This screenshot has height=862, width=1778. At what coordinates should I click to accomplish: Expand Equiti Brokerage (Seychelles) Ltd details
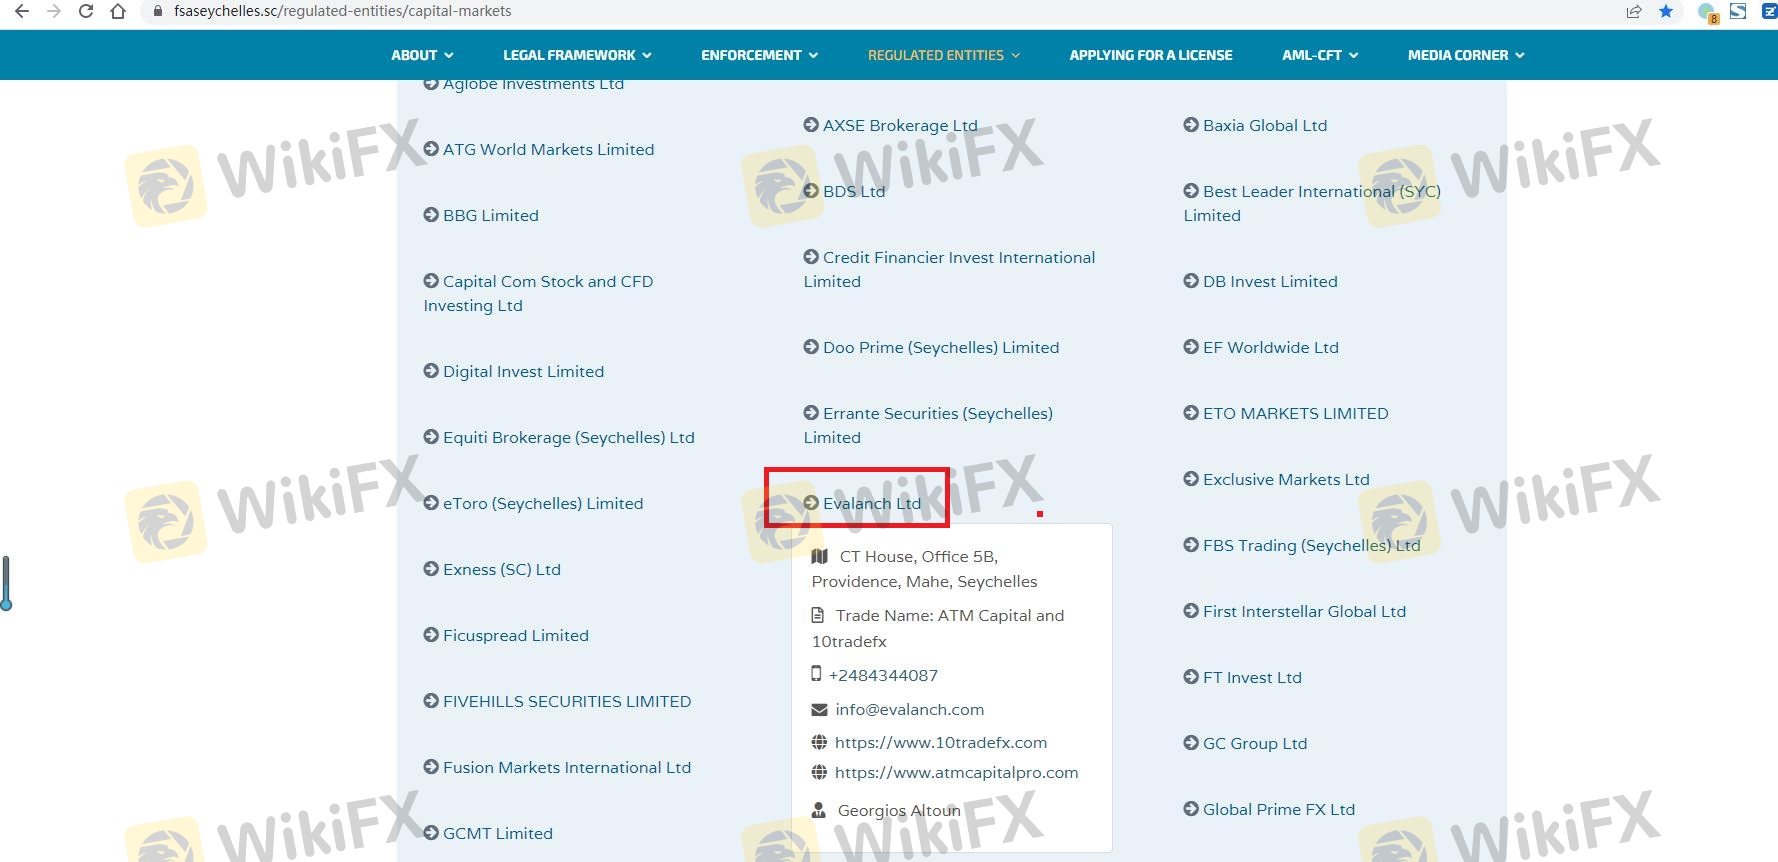click(x=559, y=437)
